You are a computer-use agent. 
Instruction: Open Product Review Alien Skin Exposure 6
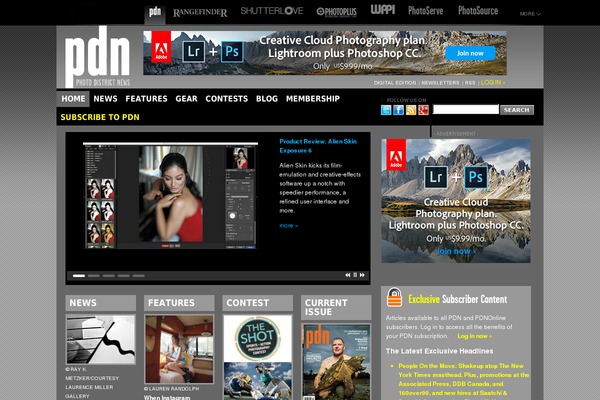318,146
